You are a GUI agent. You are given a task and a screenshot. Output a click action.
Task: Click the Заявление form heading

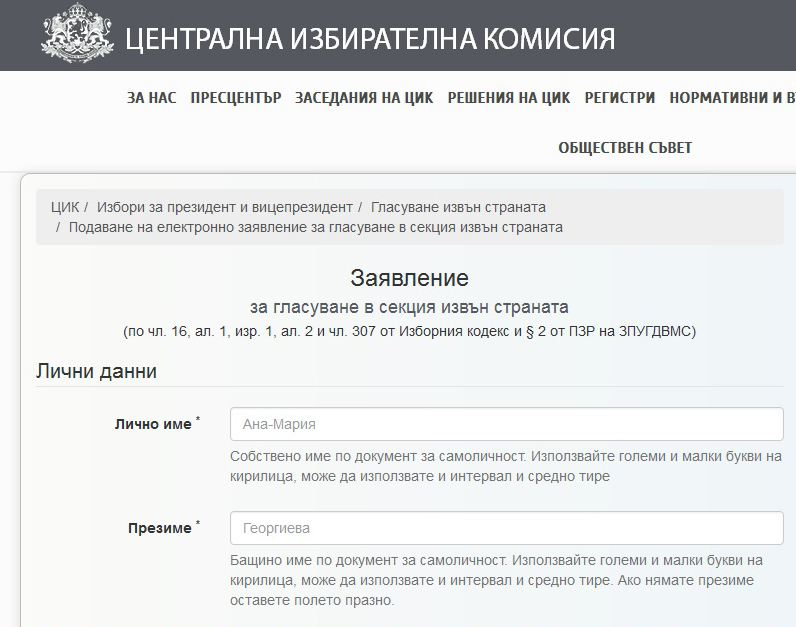pyautogui.click(x=409, y=278)
